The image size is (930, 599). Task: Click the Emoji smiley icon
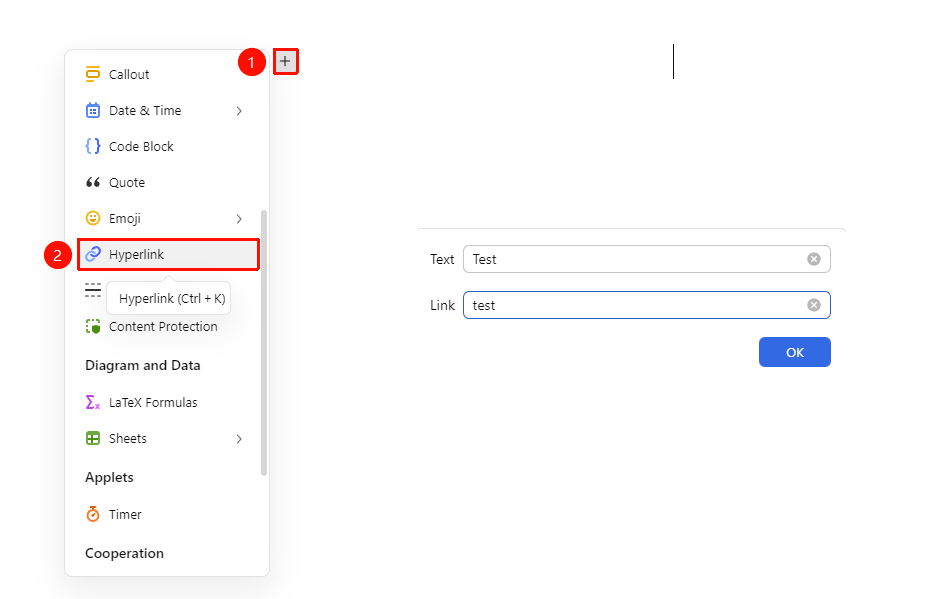click(93, 218)
